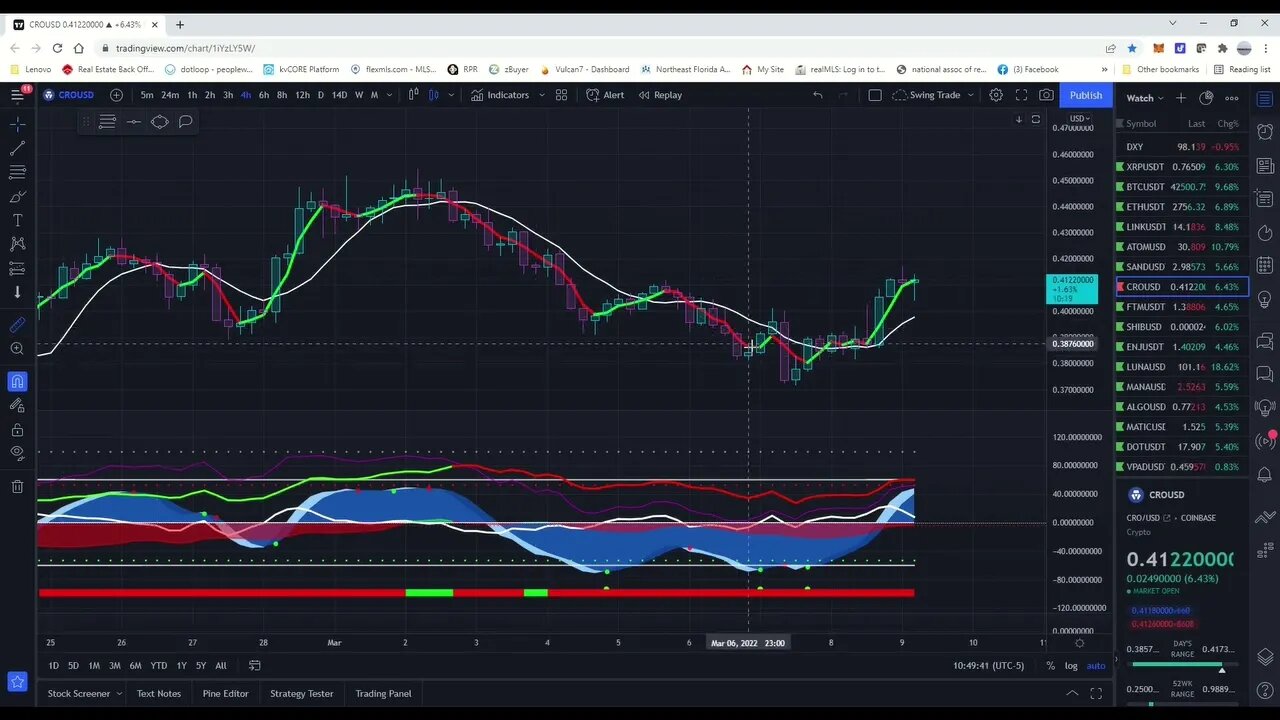Open prediction and measurement tools

(17, 268)
